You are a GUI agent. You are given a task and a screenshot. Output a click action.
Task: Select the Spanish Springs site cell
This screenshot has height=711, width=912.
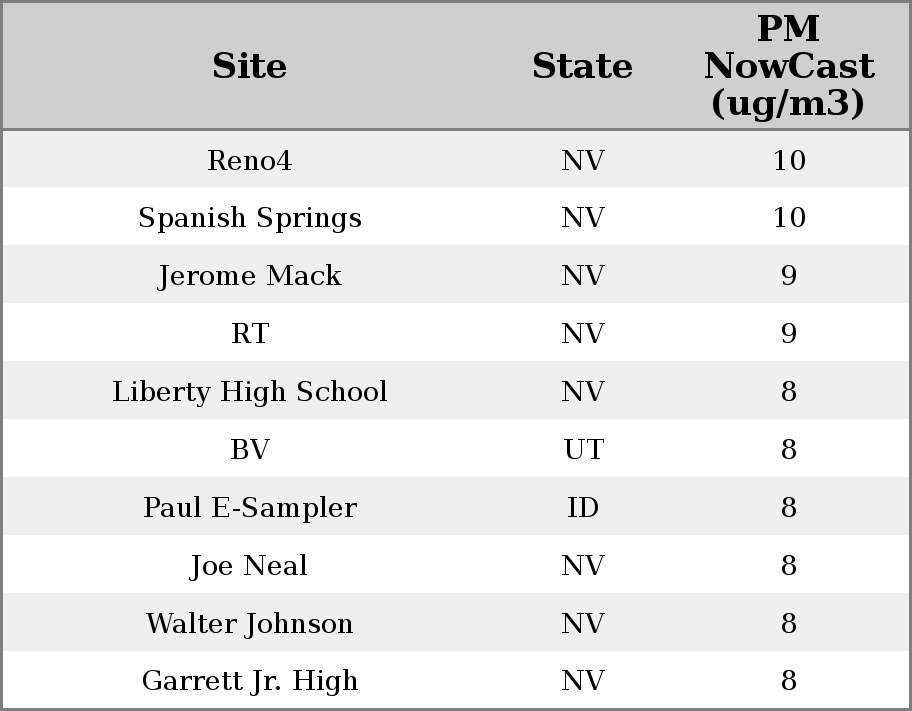coord(249,218)
